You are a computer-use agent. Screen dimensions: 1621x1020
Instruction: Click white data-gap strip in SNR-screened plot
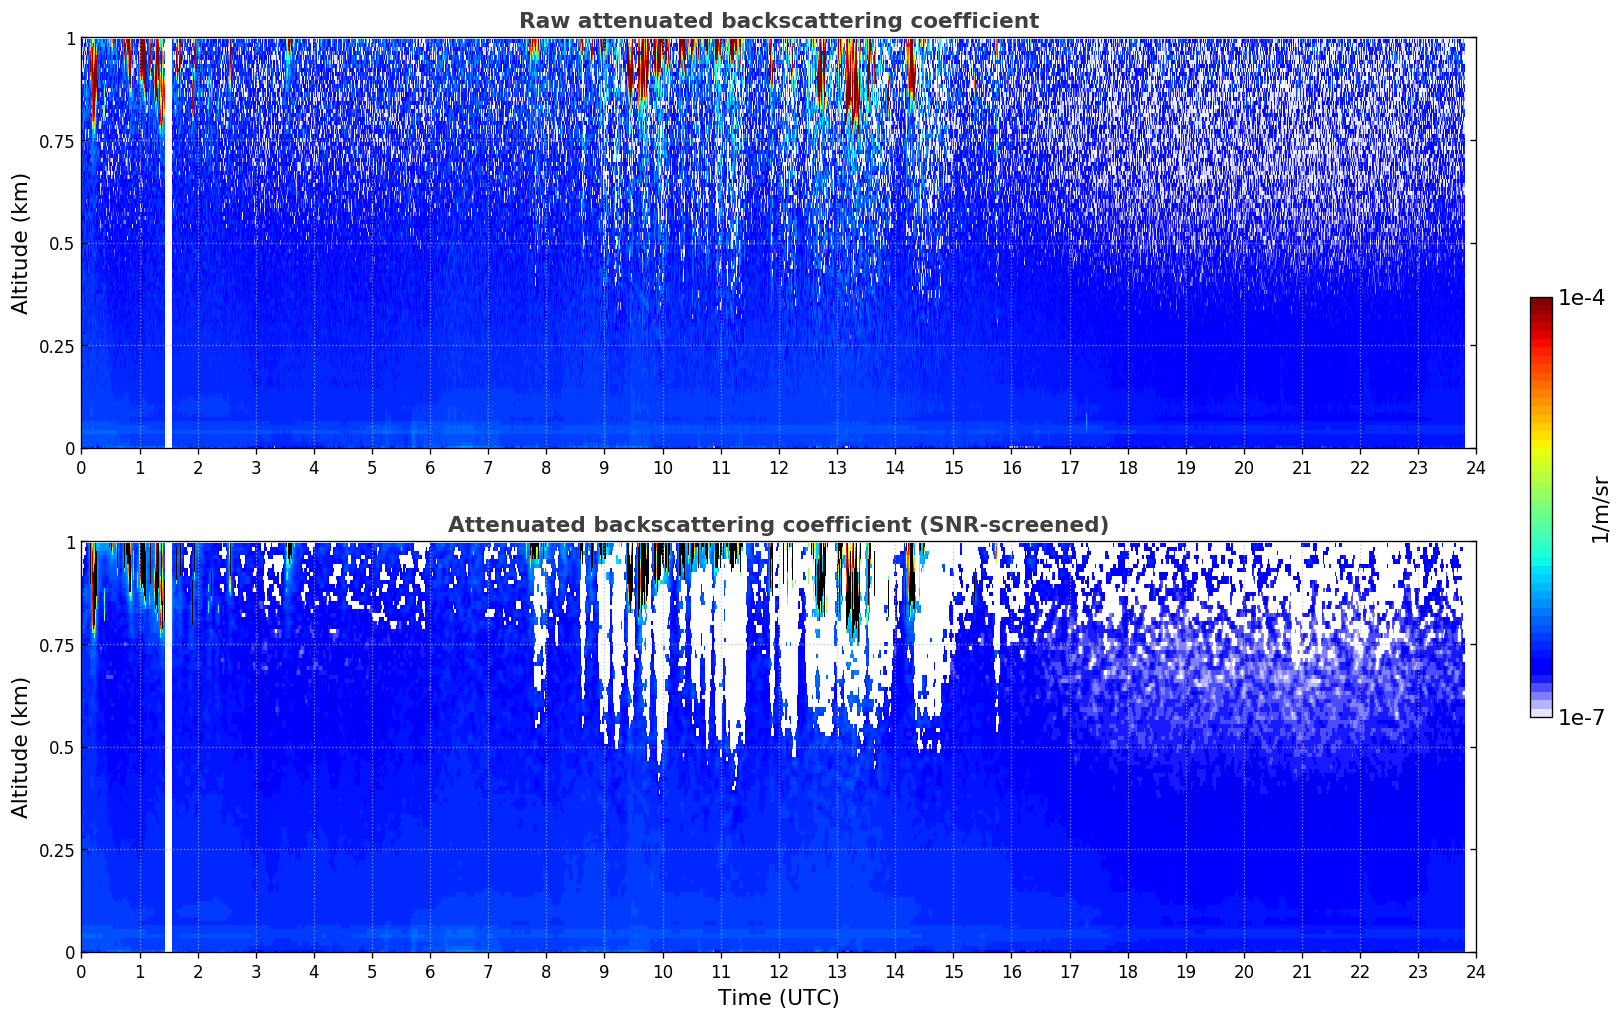tap(168, 748)
